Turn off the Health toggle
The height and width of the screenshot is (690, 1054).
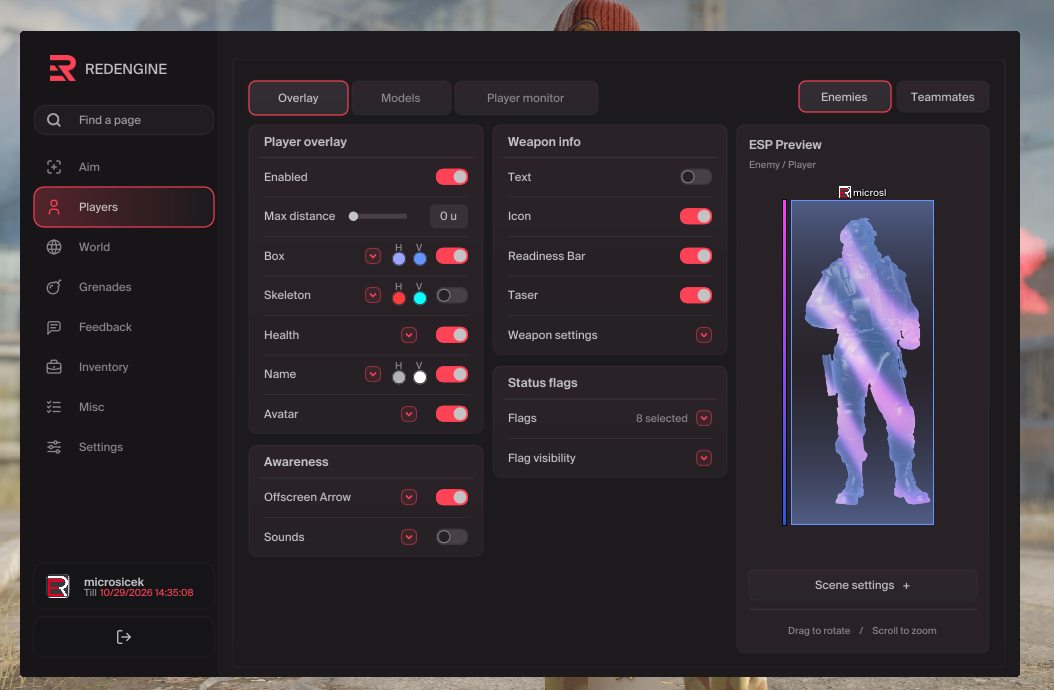click(452, 335)
